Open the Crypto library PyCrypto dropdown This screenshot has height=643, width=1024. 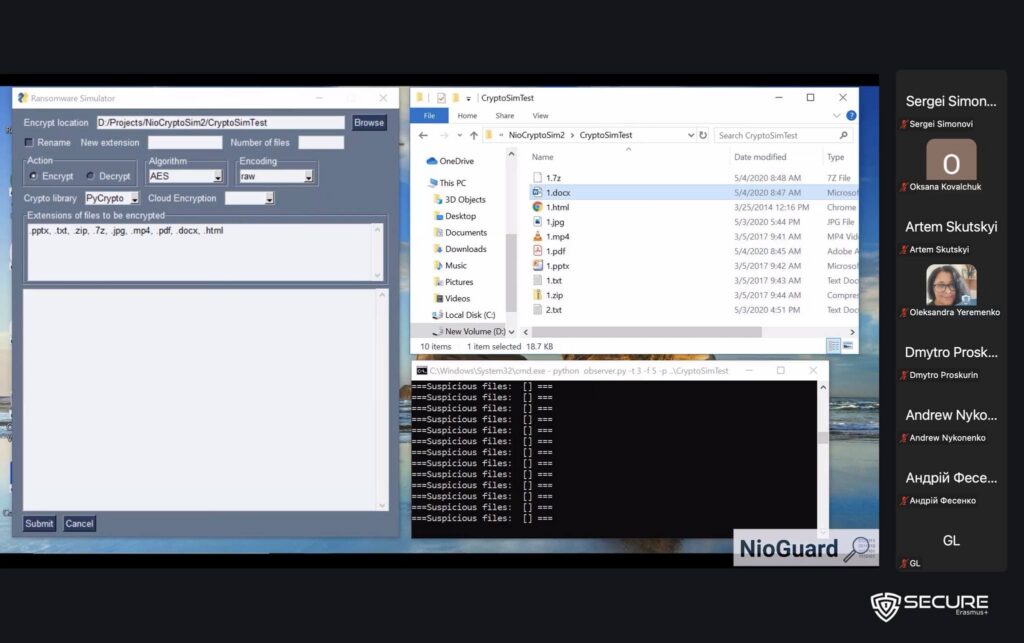(x=134, y=199)
